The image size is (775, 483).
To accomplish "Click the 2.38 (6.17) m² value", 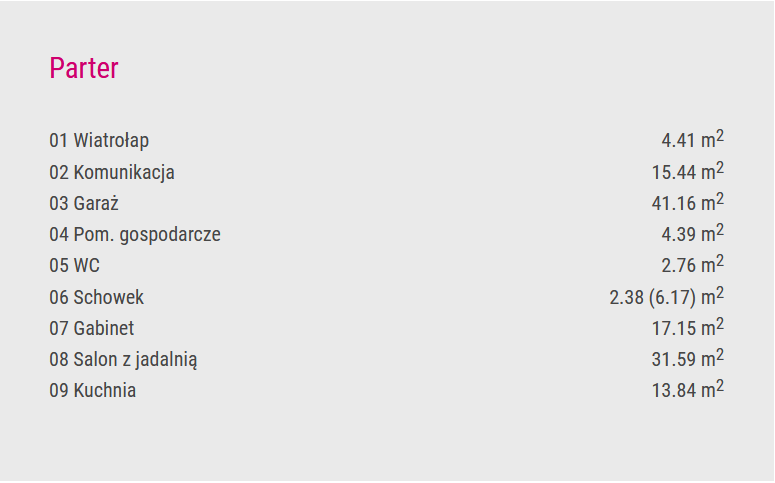I will click(x=667, y=296).
